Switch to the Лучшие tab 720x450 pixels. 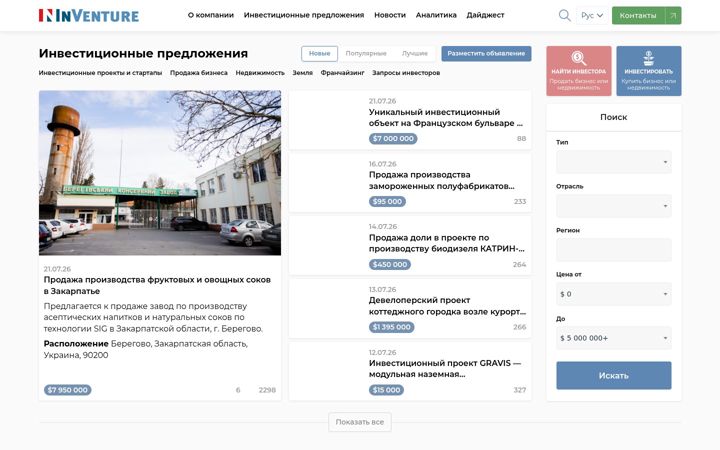click(415, 54)
